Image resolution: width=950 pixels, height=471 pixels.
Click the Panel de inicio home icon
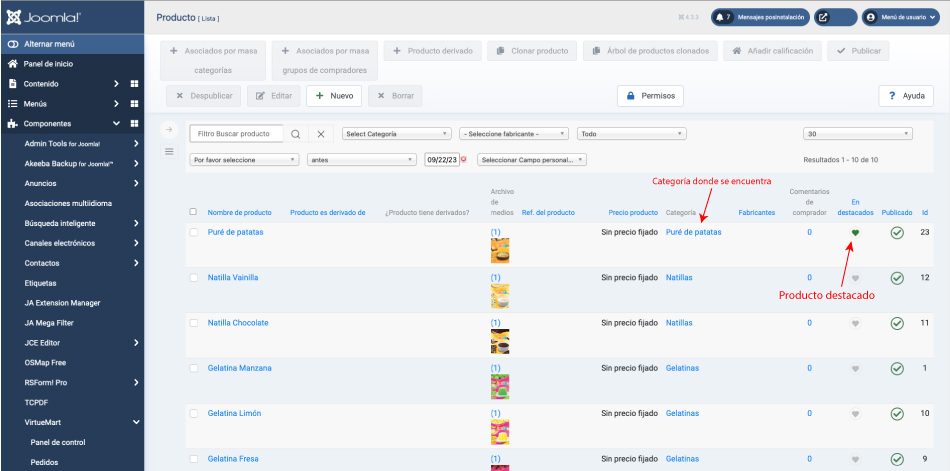tap(12, 64)
